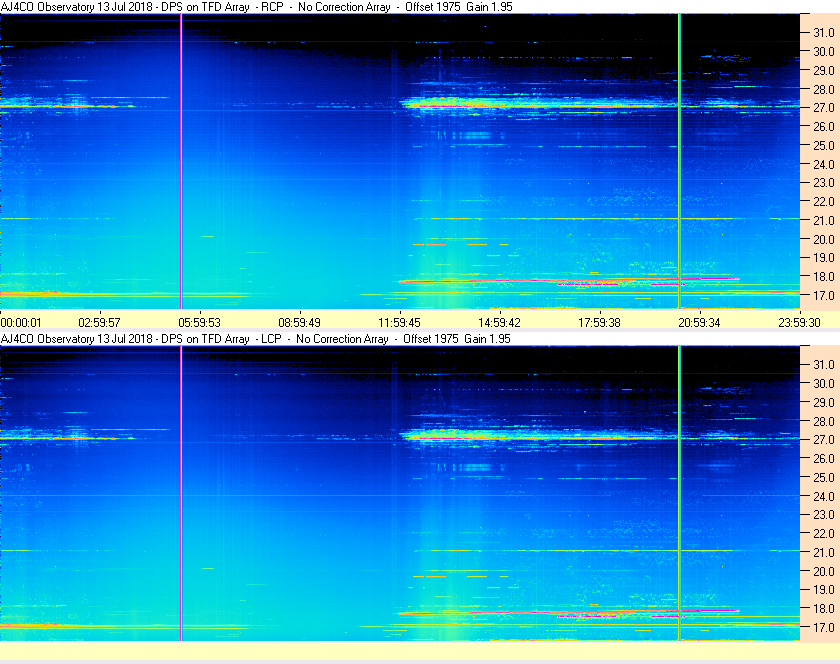Click the 05:59:53 time label
The width and height of the screenshot is (840, 664).
point(199,323)
